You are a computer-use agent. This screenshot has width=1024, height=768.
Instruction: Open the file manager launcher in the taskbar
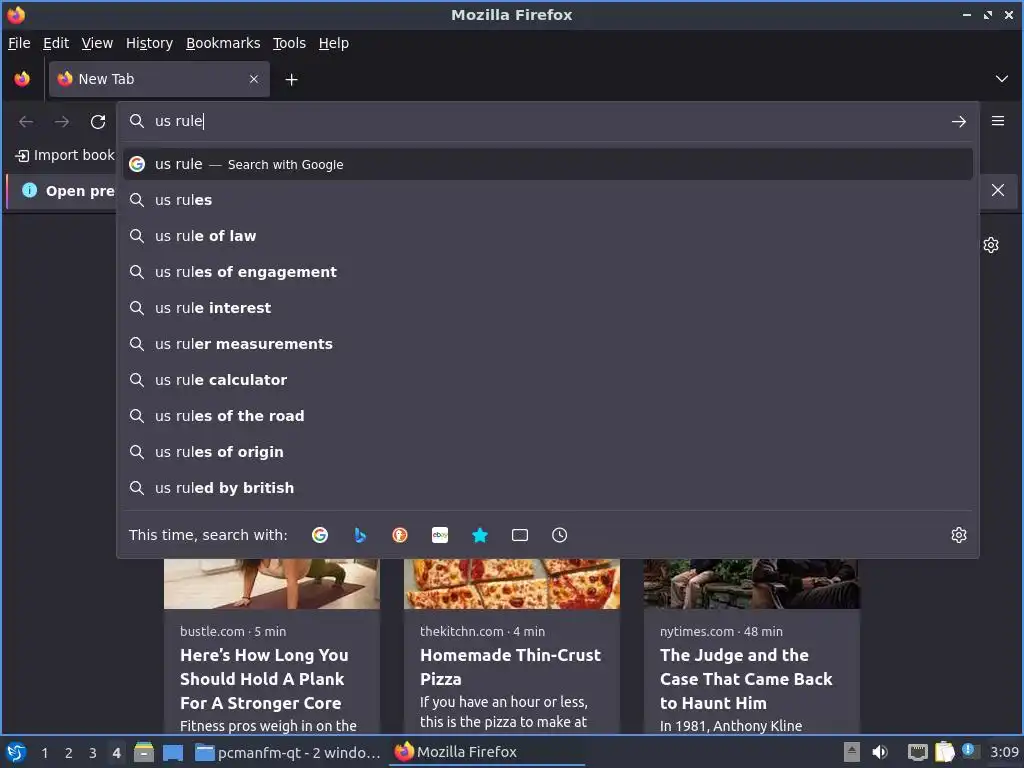(x=144, y=752)
